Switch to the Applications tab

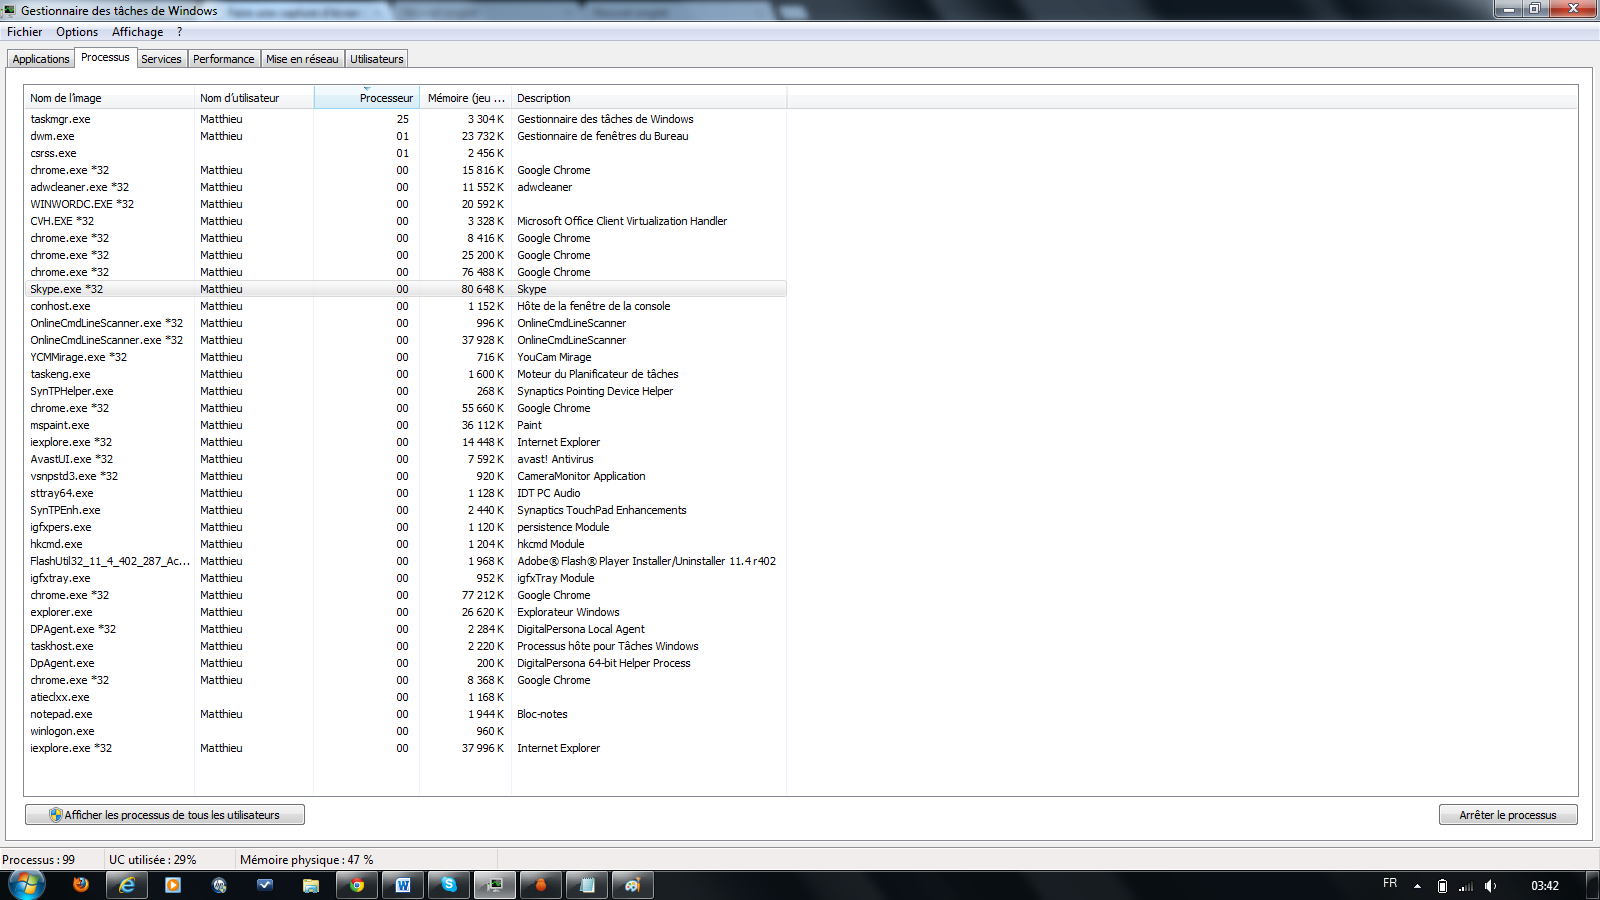(x=41, y=59)
